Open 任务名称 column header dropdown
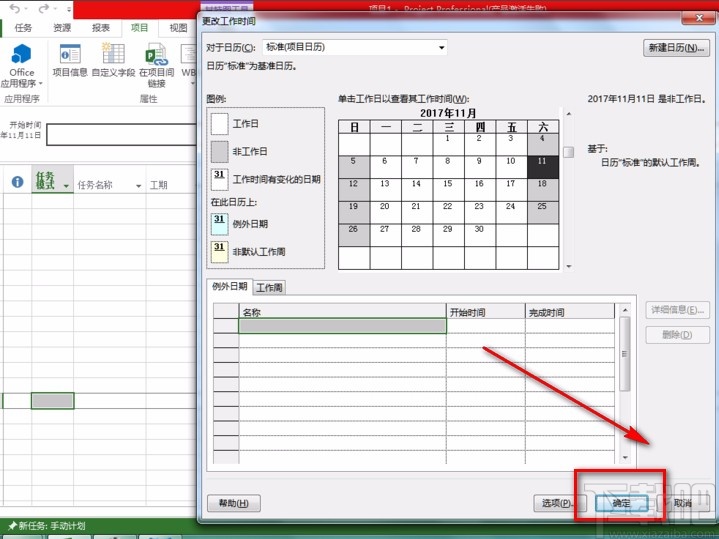Screen dimensions: 719x539 pos(138,186)
